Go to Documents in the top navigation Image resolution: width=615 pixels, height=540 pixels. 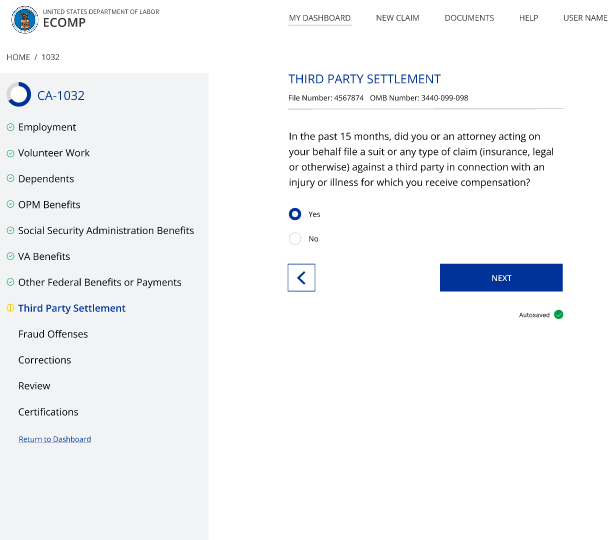pyautogui.click(x=469, y=18)
